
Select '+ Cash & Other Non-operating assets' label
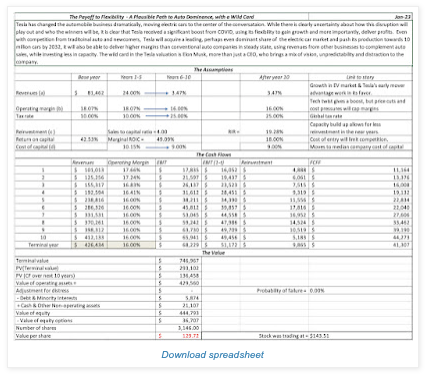[x=58, y=306]
